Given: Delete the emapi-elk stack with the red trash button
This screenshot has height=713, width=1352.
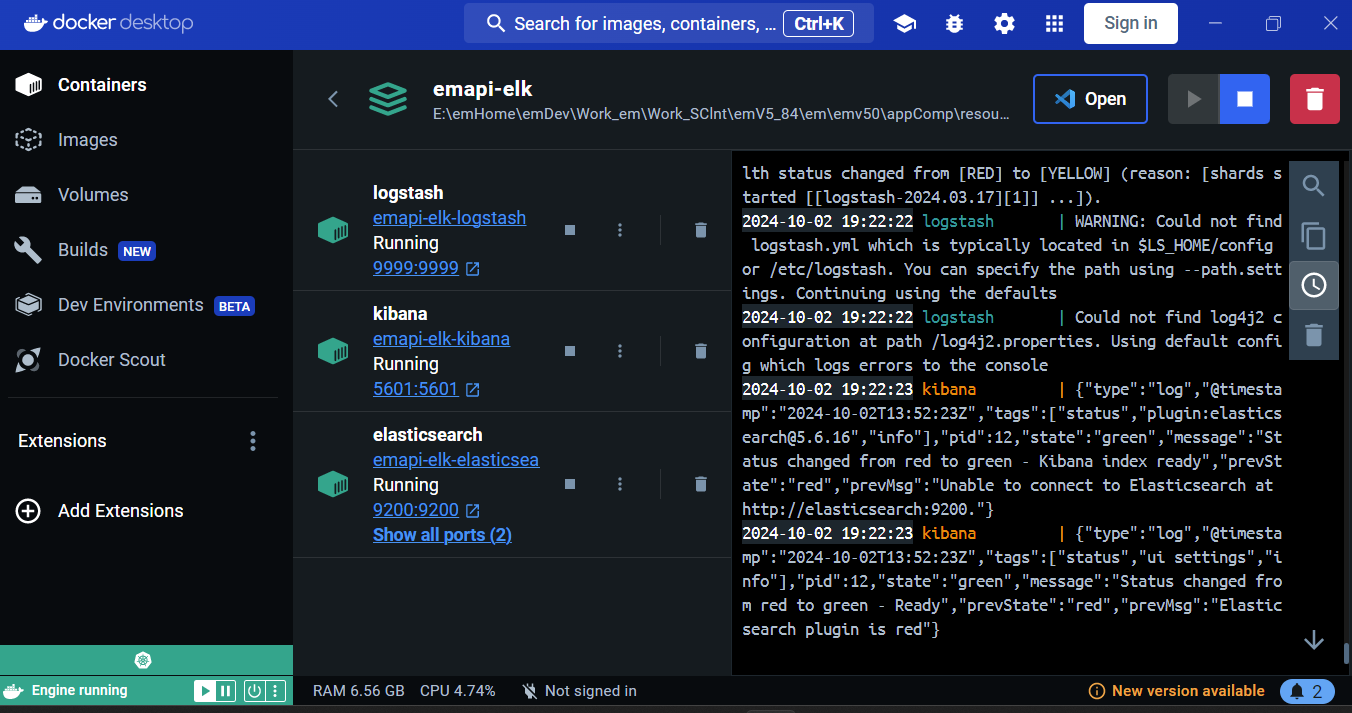Looking at the screenshot, I should (x=1314, y=99).
